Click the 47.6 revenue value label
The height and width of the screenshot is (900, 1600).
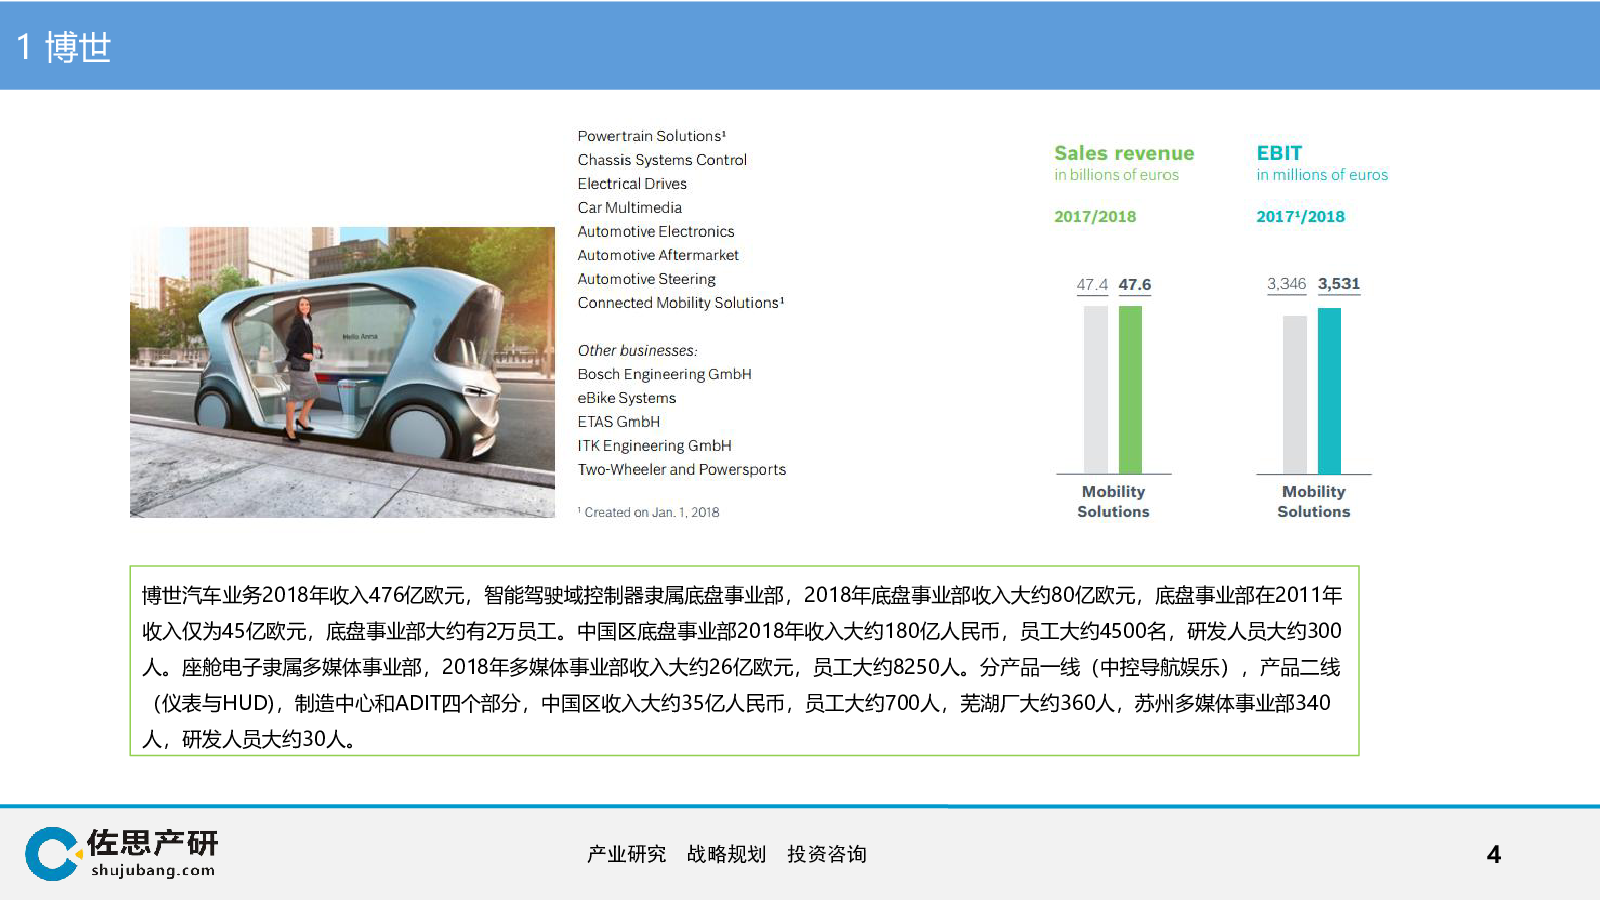(1135, 285)
